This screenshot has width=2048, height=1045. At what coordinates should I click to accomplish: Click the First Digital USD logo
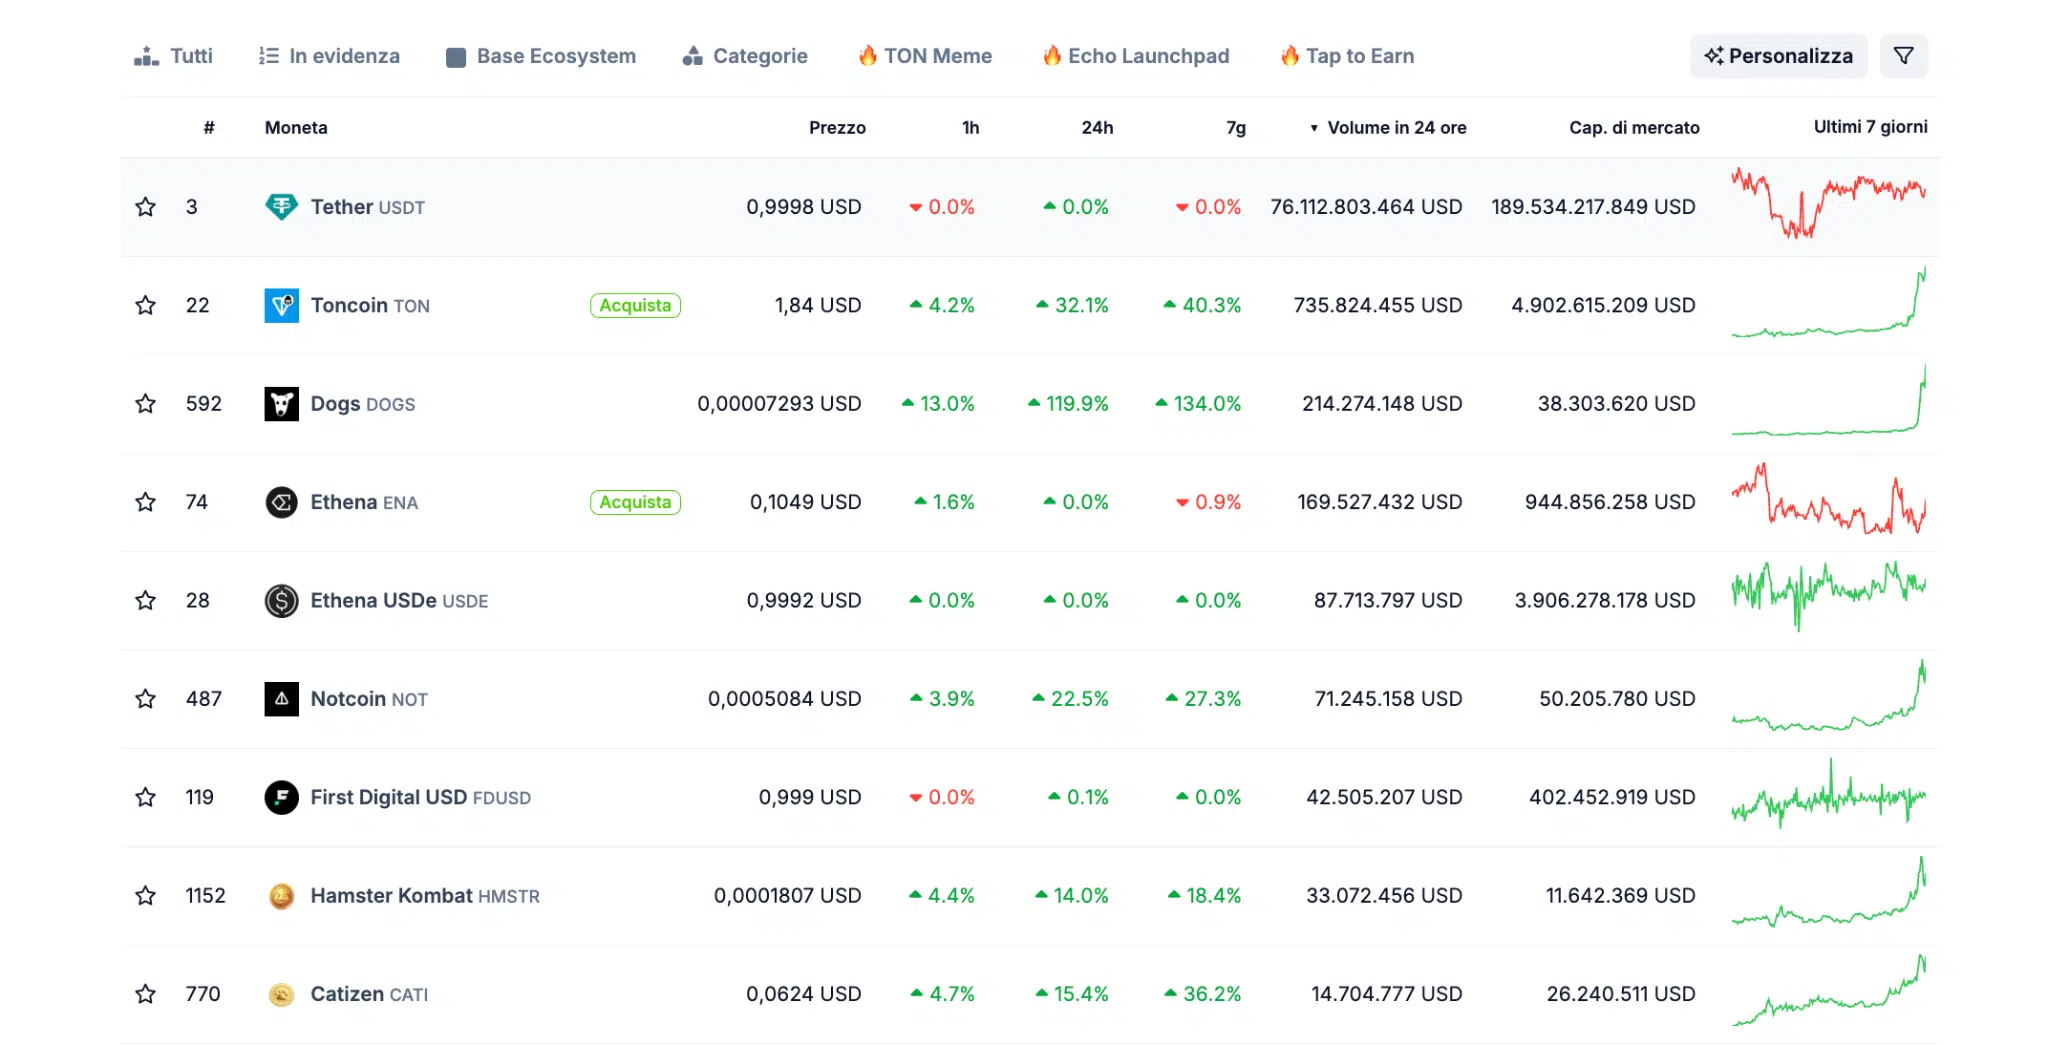281,797
